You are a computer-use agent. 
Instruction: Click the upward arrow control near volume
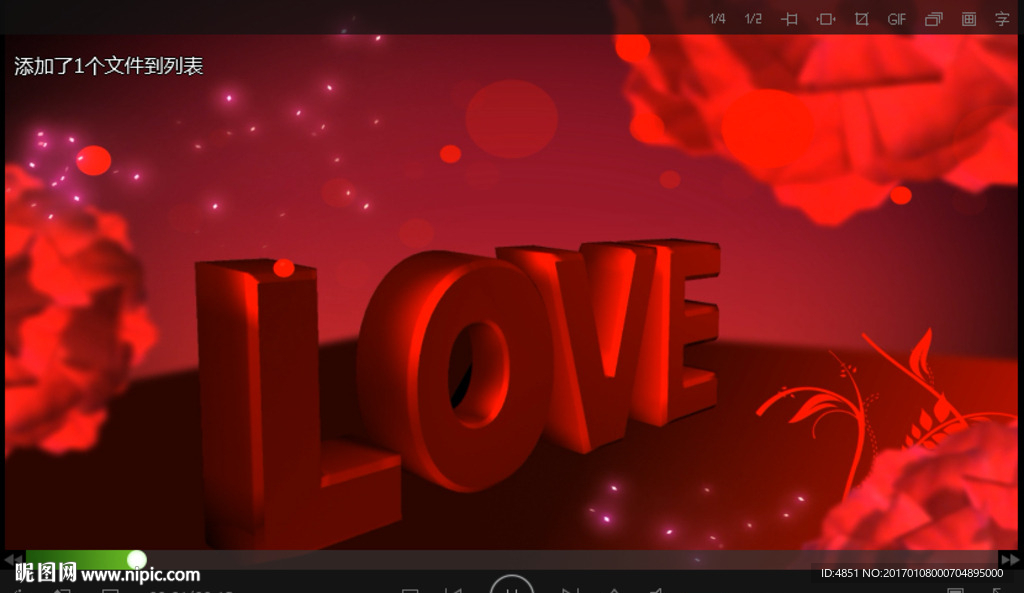coord(614,589)
